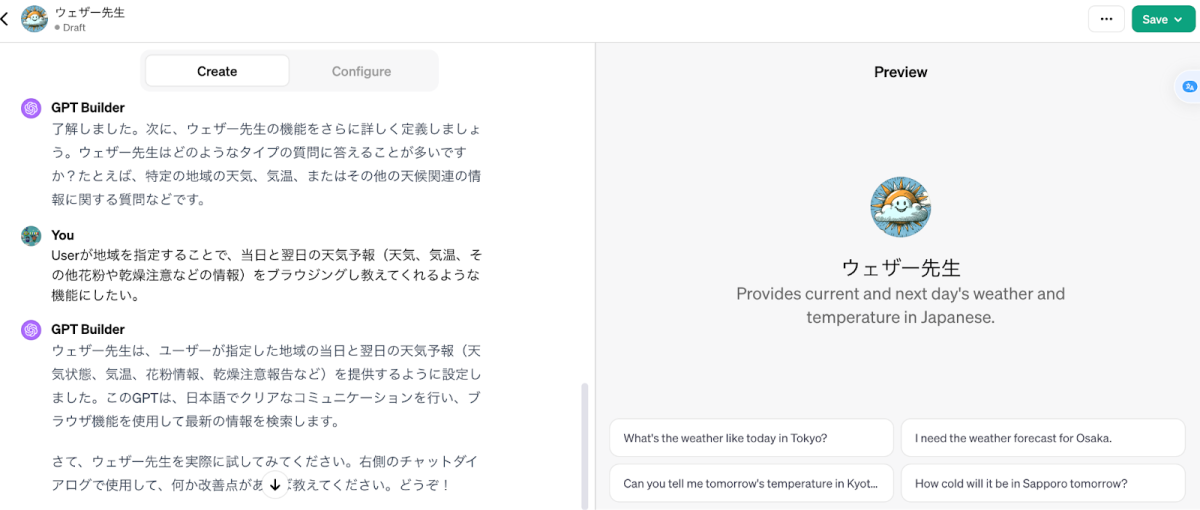Click the first GPT Builder purple avatar icon

coord(31,108)
